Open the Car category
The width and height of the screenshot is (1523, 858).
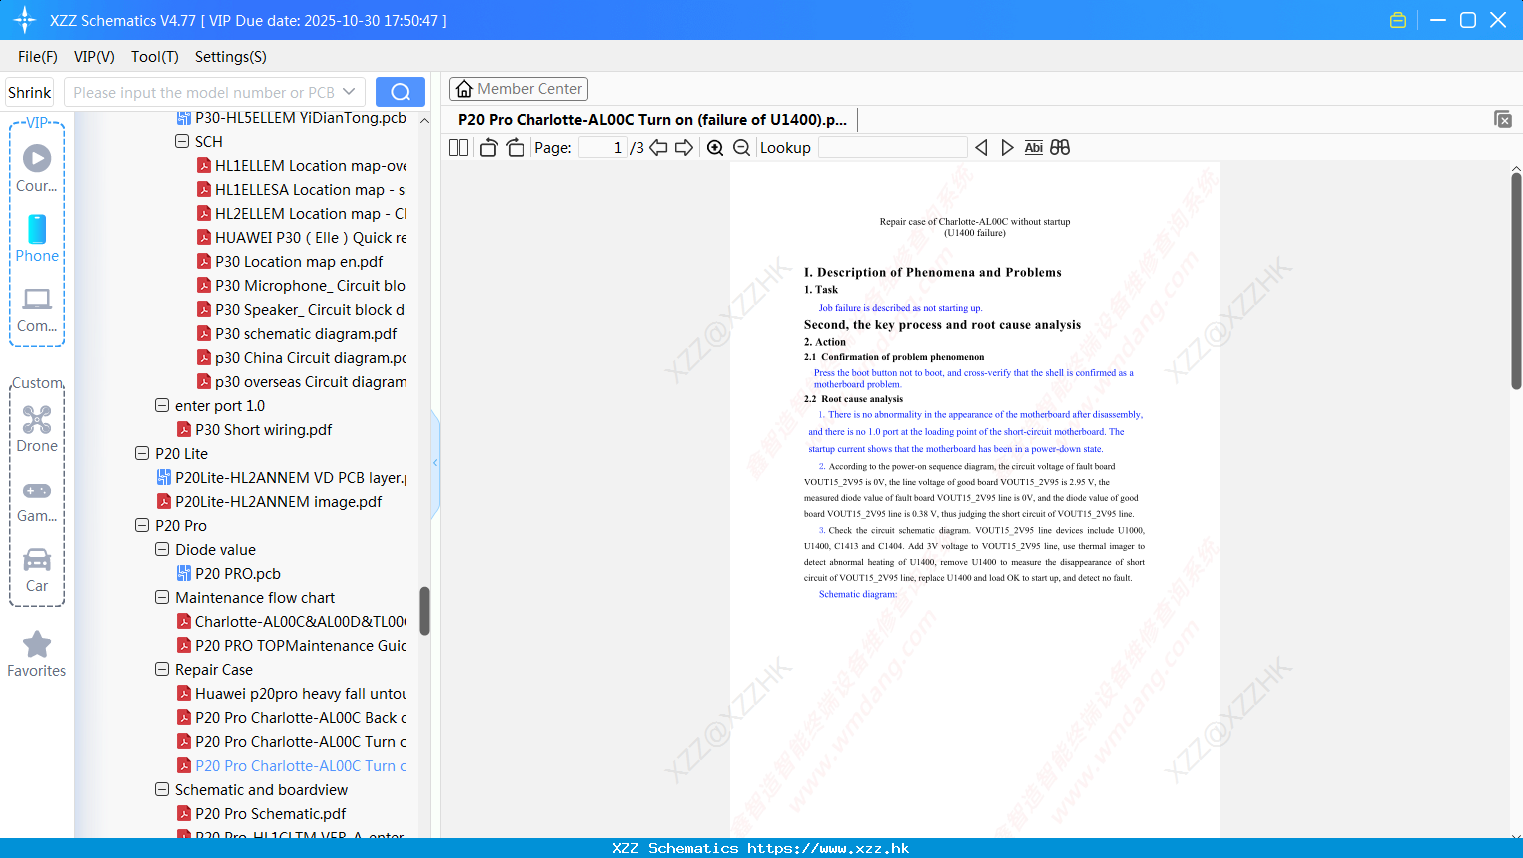[x=37, y=570]
